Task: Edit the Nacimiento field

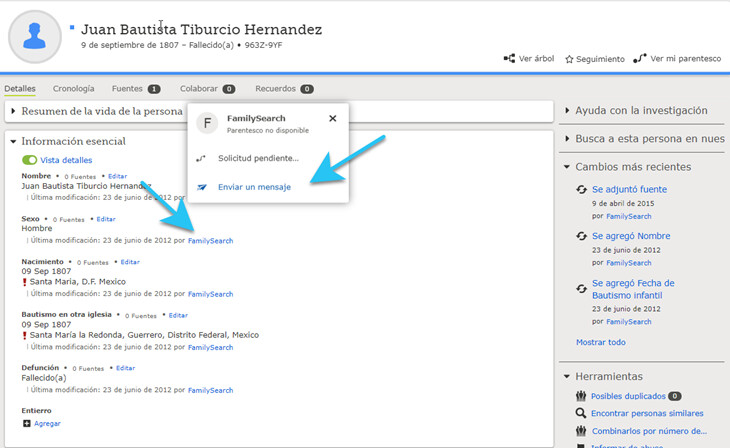Action: point(130,262)
